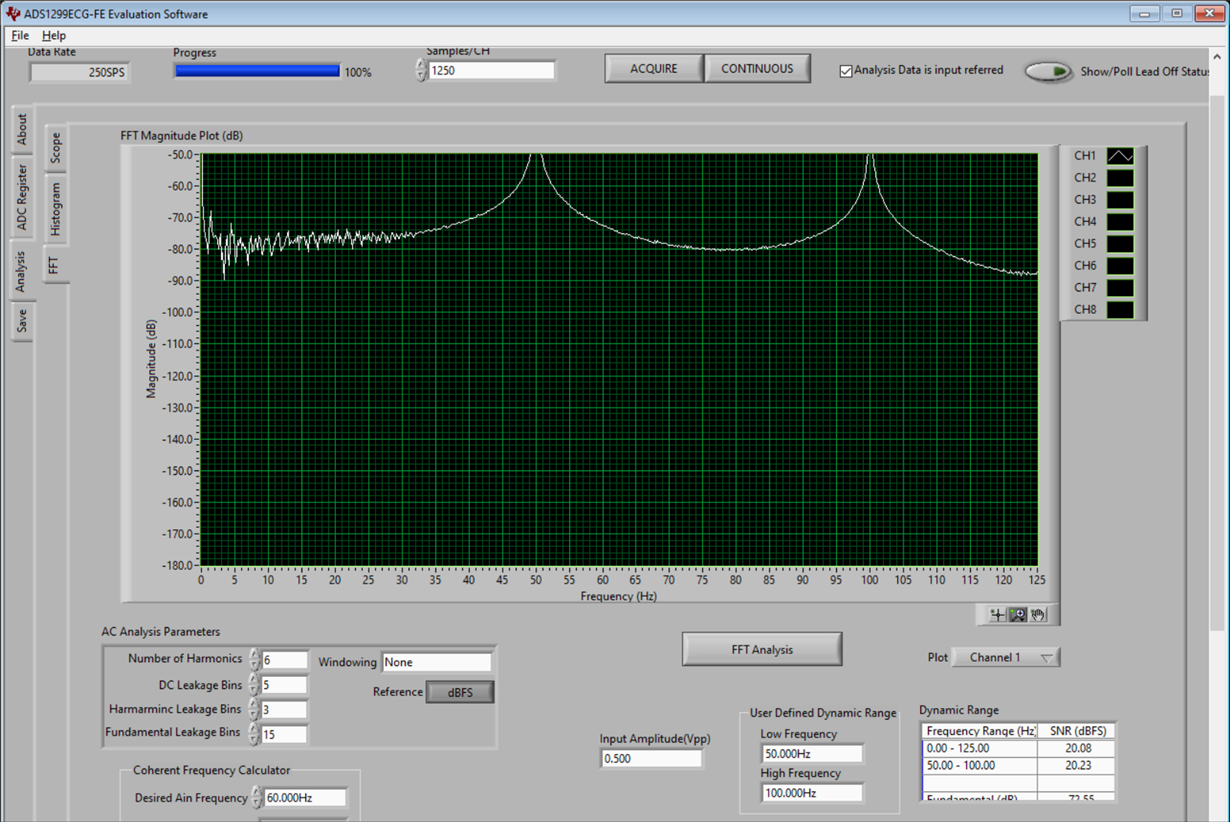The height and width of the screenshot is (822, 1230).
Task: Open the Plot Channel 1 dropdown
Action: 1004,657
